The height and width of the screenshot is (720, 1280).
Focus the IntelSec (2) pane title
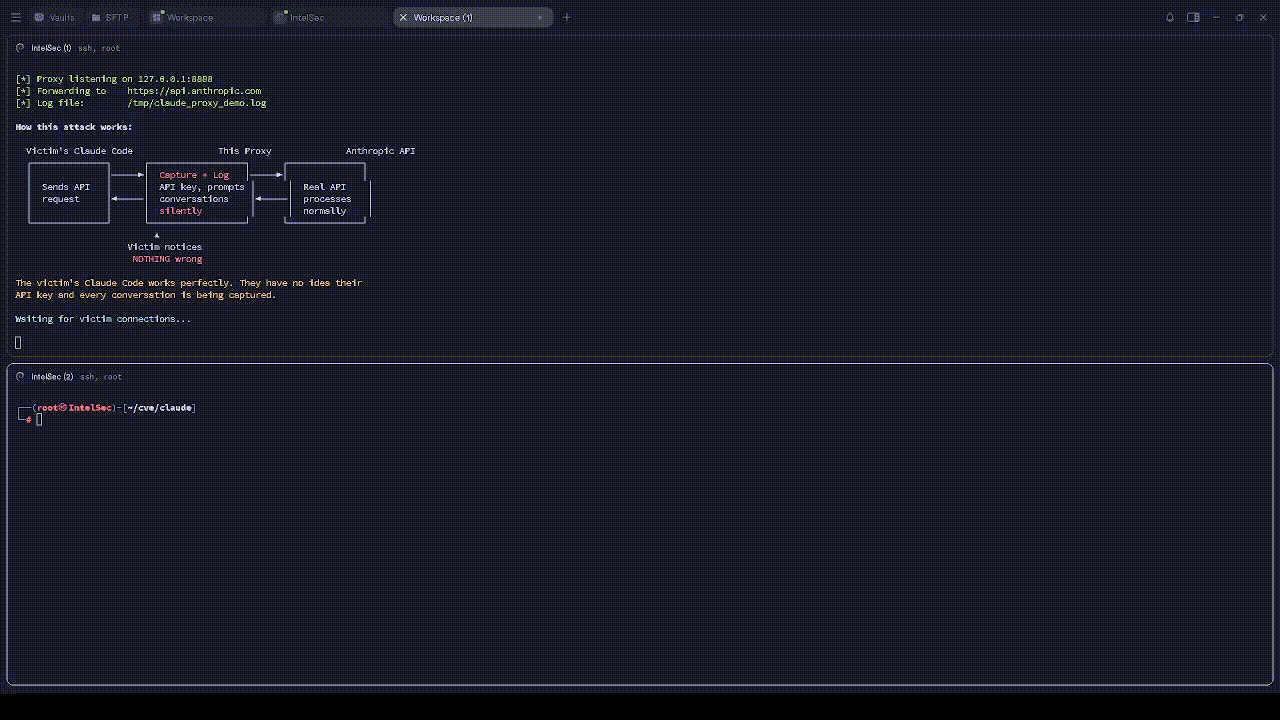point(52,377)
